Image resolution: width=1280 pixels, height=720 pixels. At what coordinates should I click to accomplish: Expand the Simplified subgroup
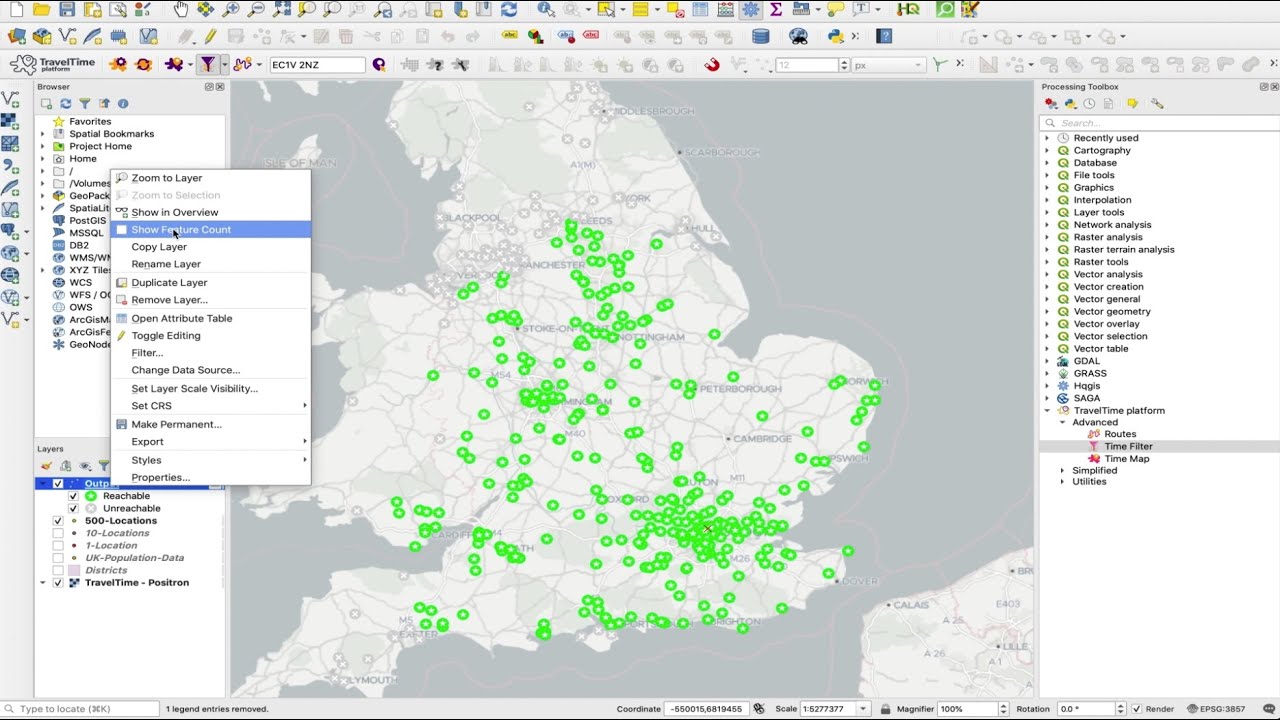pos(1063,470)
